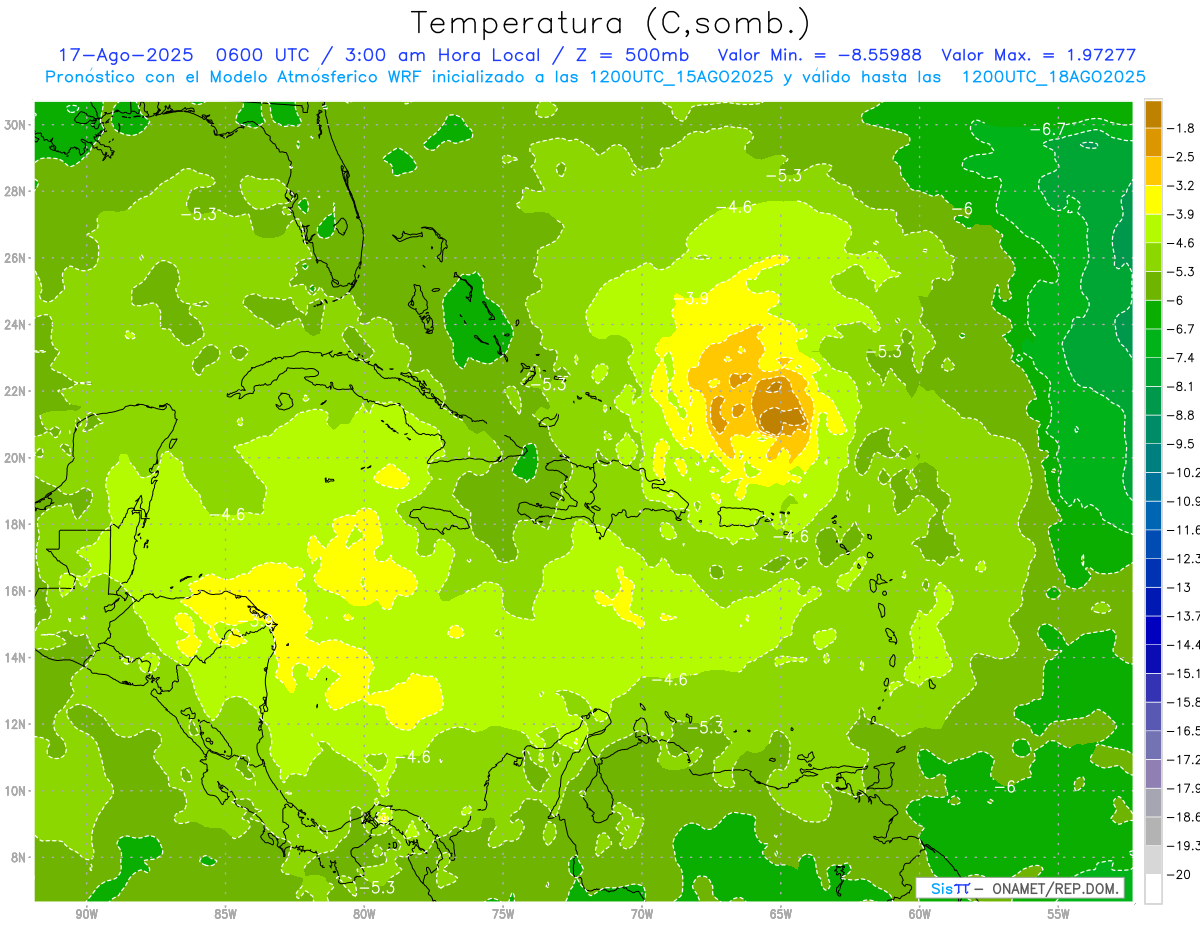The height and width of the screenshot is (927, 1200).
Task: Click the "18N" latitude axis label
Action: 17,524
